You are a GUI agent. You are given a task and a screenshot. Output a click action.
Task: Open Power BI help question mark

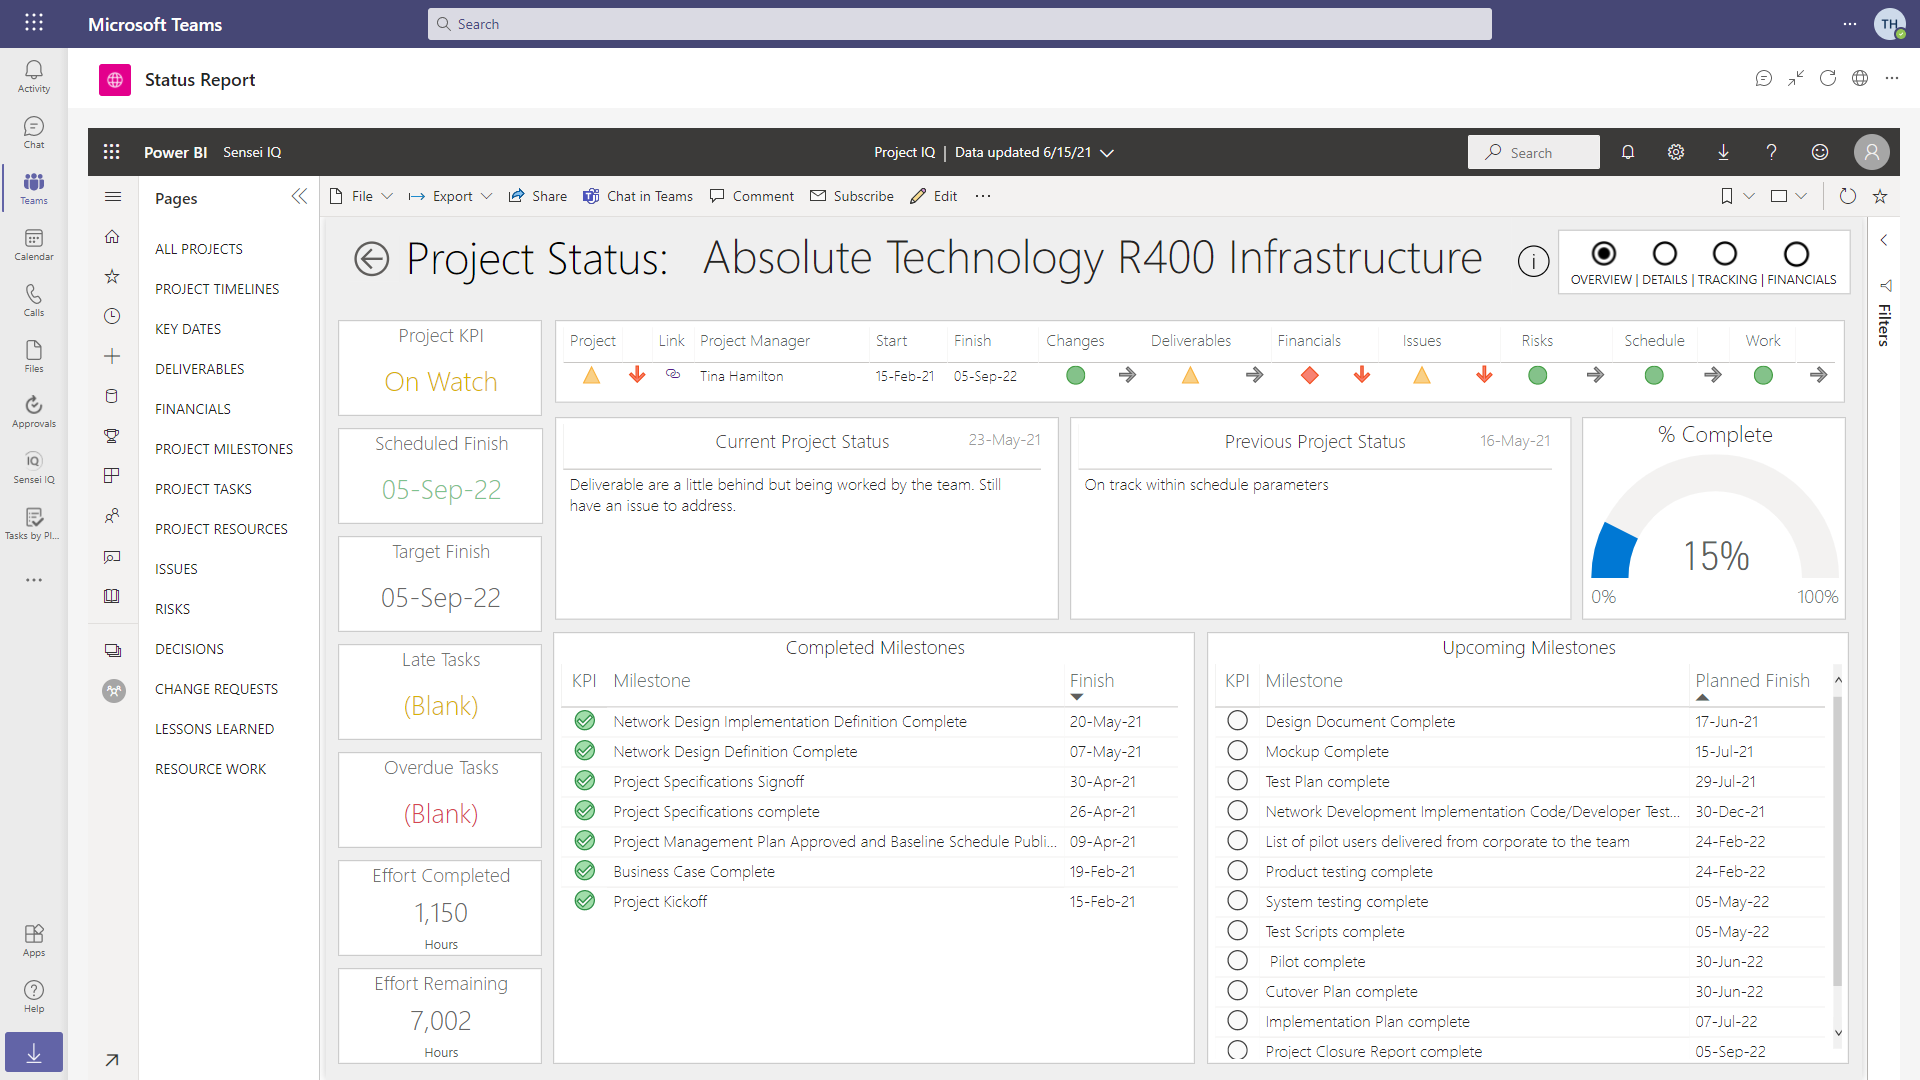click(1771, 152)
